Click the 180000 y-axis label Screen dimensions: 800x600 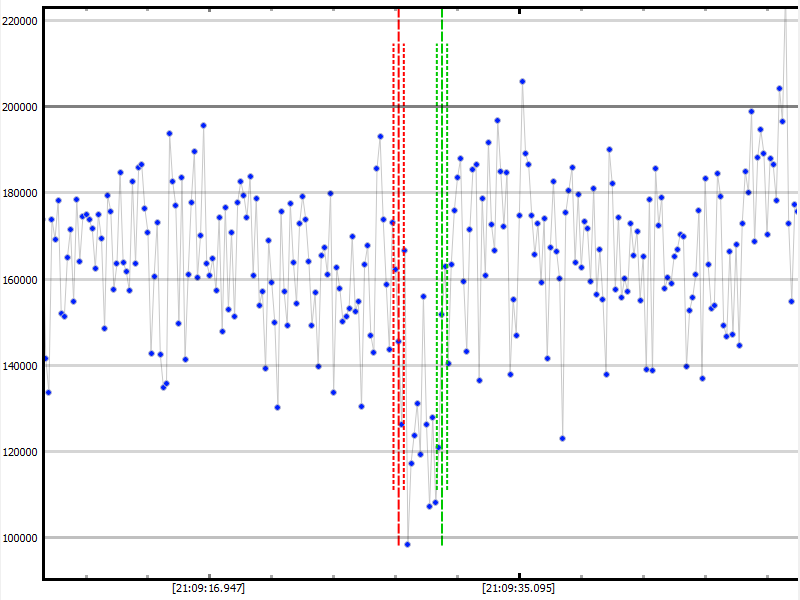pos(20,193)
